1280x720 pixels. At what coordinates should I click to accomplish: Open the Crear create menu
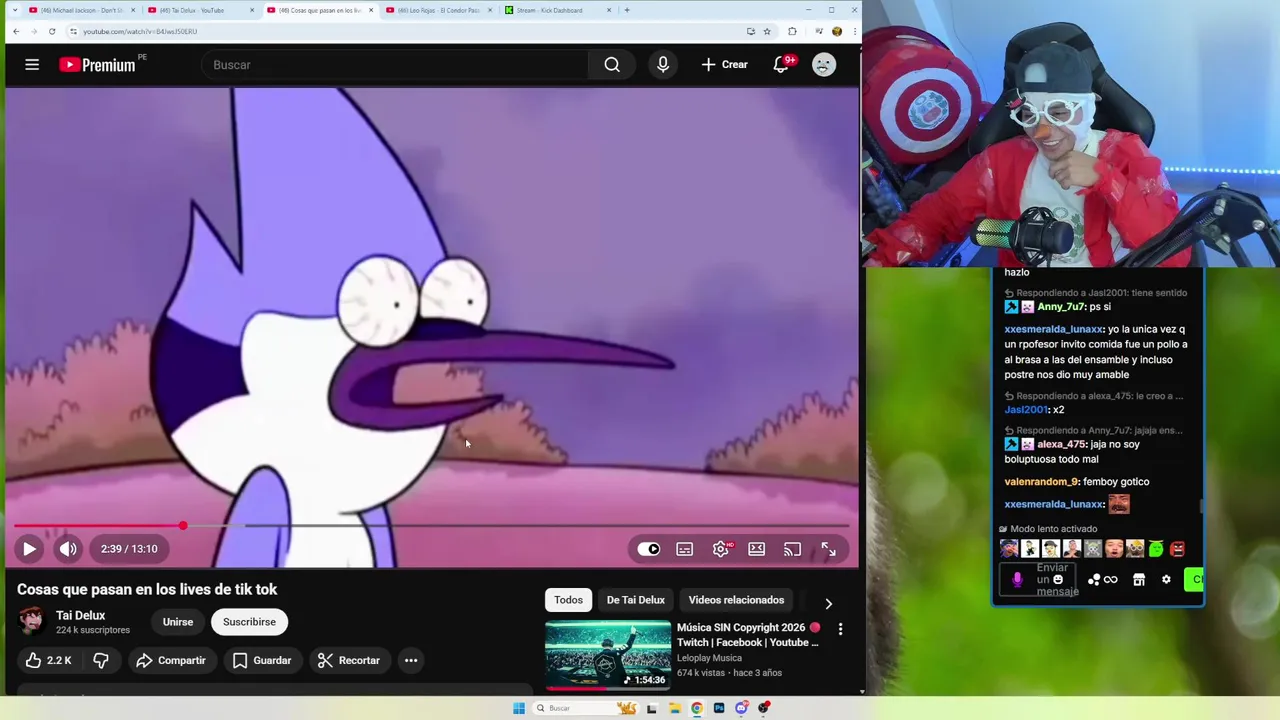[724, 65]
